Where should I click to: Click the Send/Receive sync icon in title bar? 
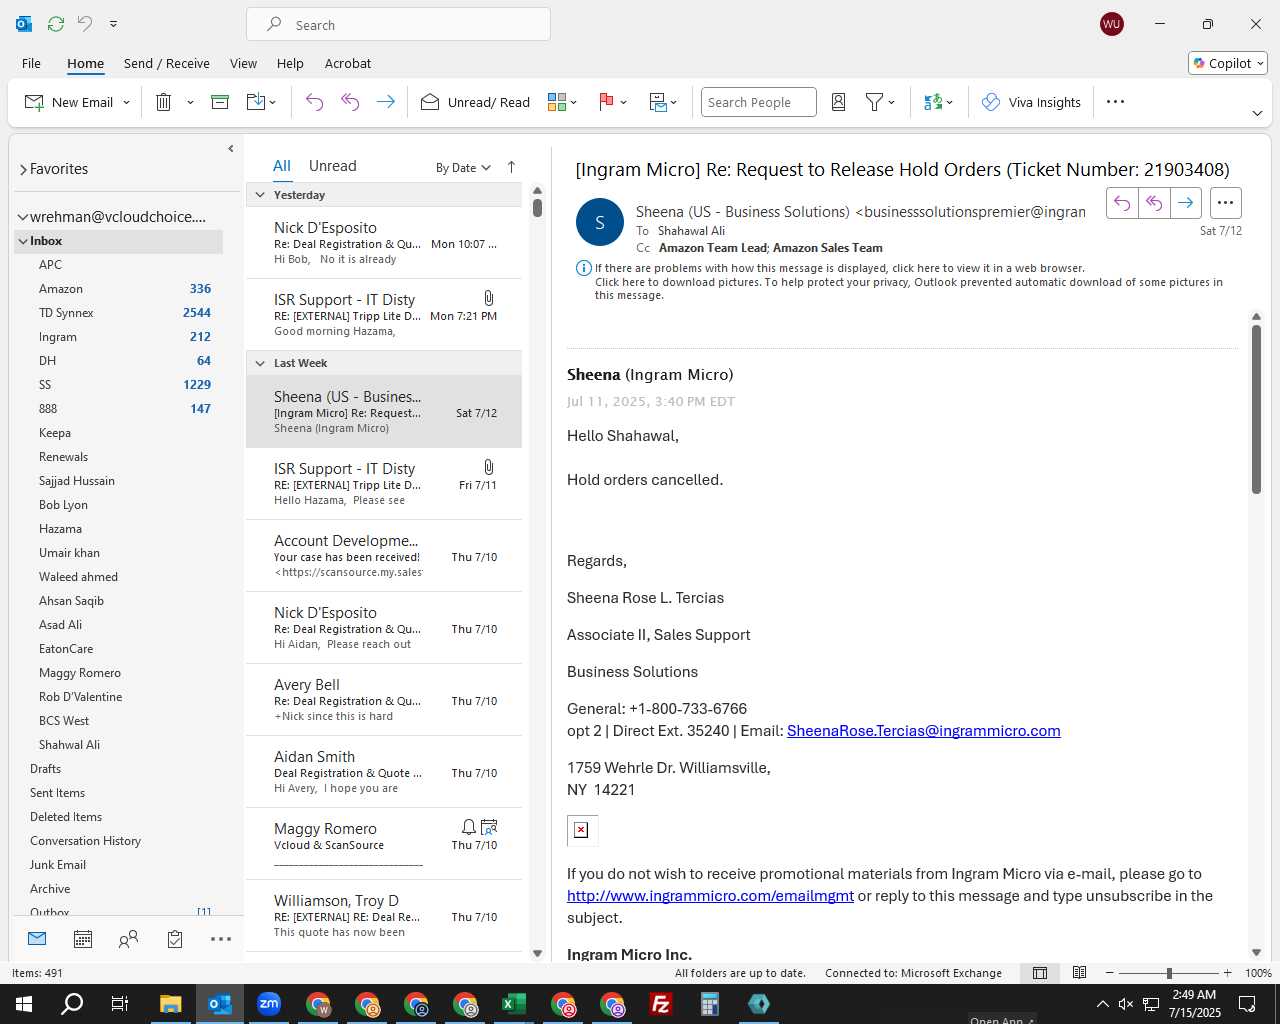(x=56, y=23)
